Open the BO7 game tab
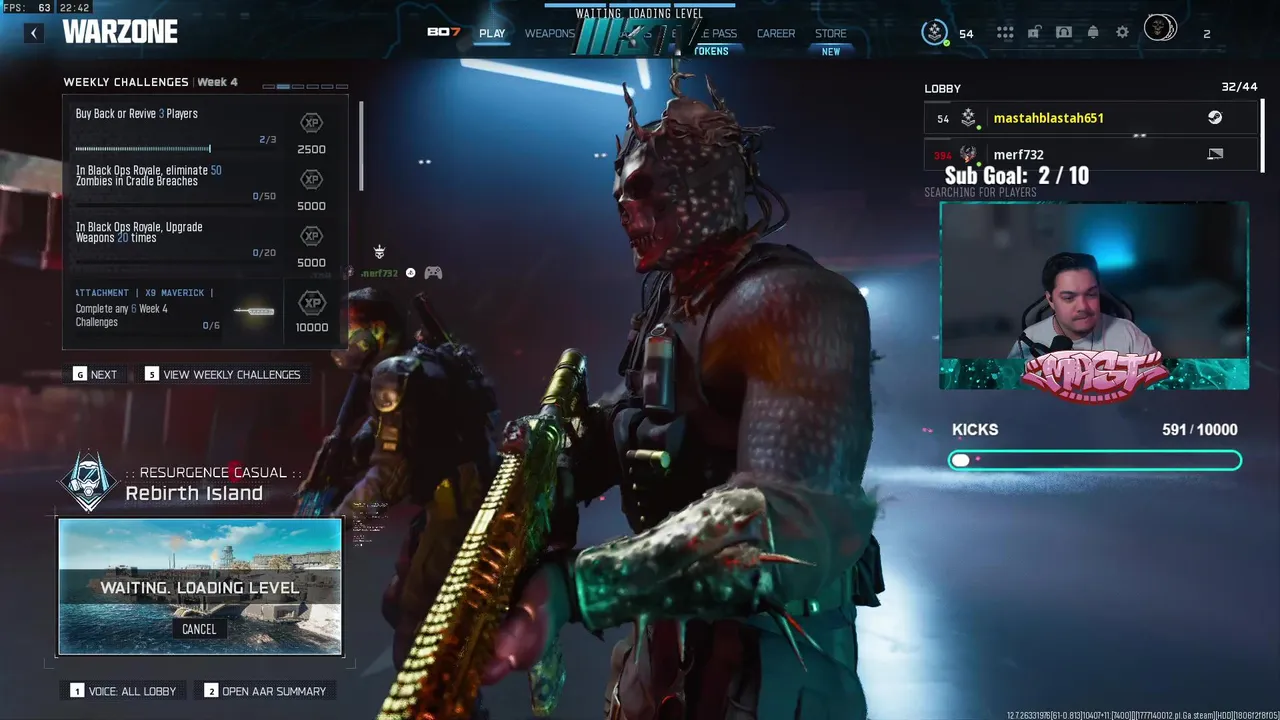 click(443, 32)
